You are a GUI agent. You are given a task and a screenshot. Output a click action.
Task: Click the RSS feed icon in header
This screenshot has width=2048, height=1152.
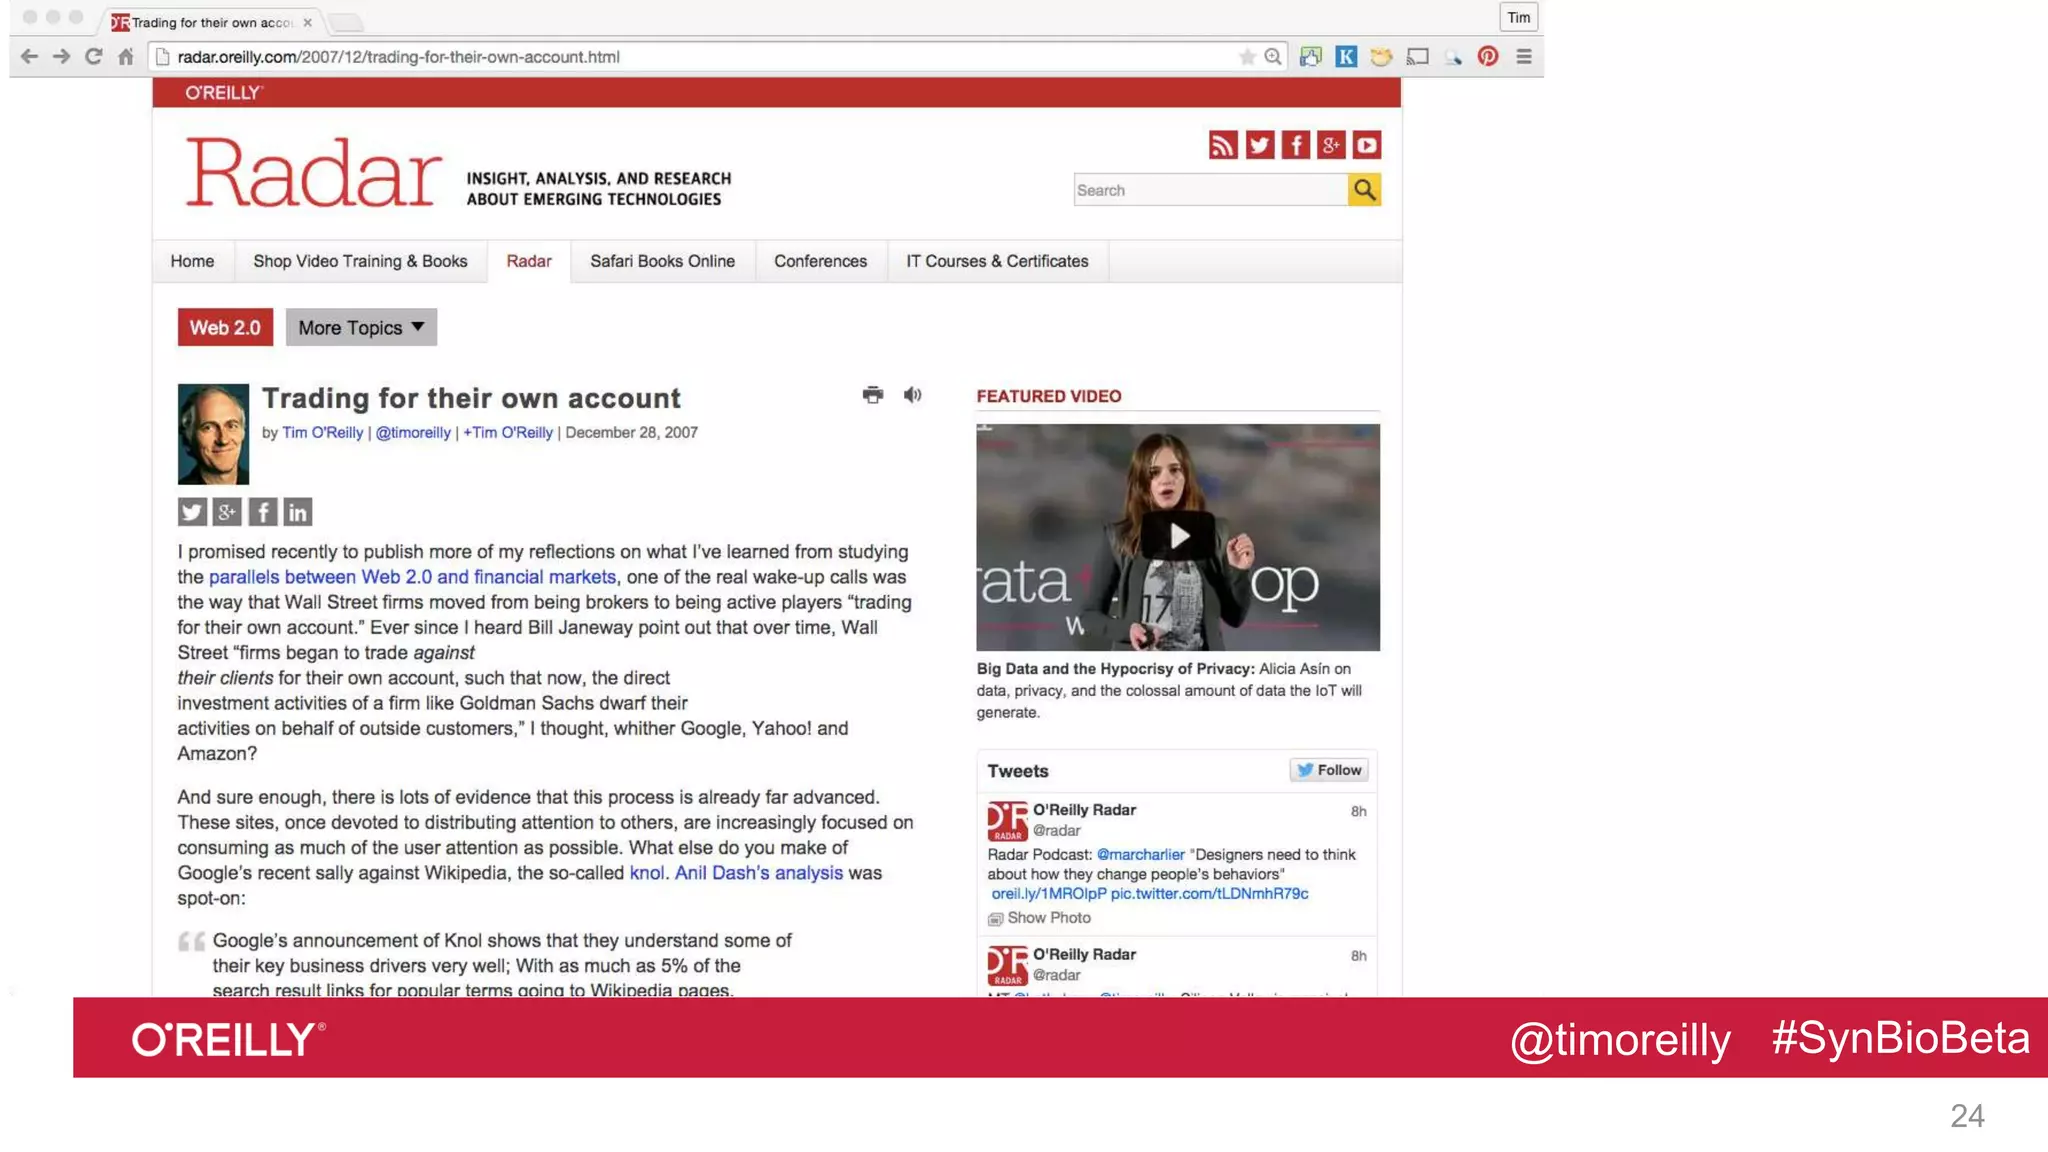coord(1223,145)
